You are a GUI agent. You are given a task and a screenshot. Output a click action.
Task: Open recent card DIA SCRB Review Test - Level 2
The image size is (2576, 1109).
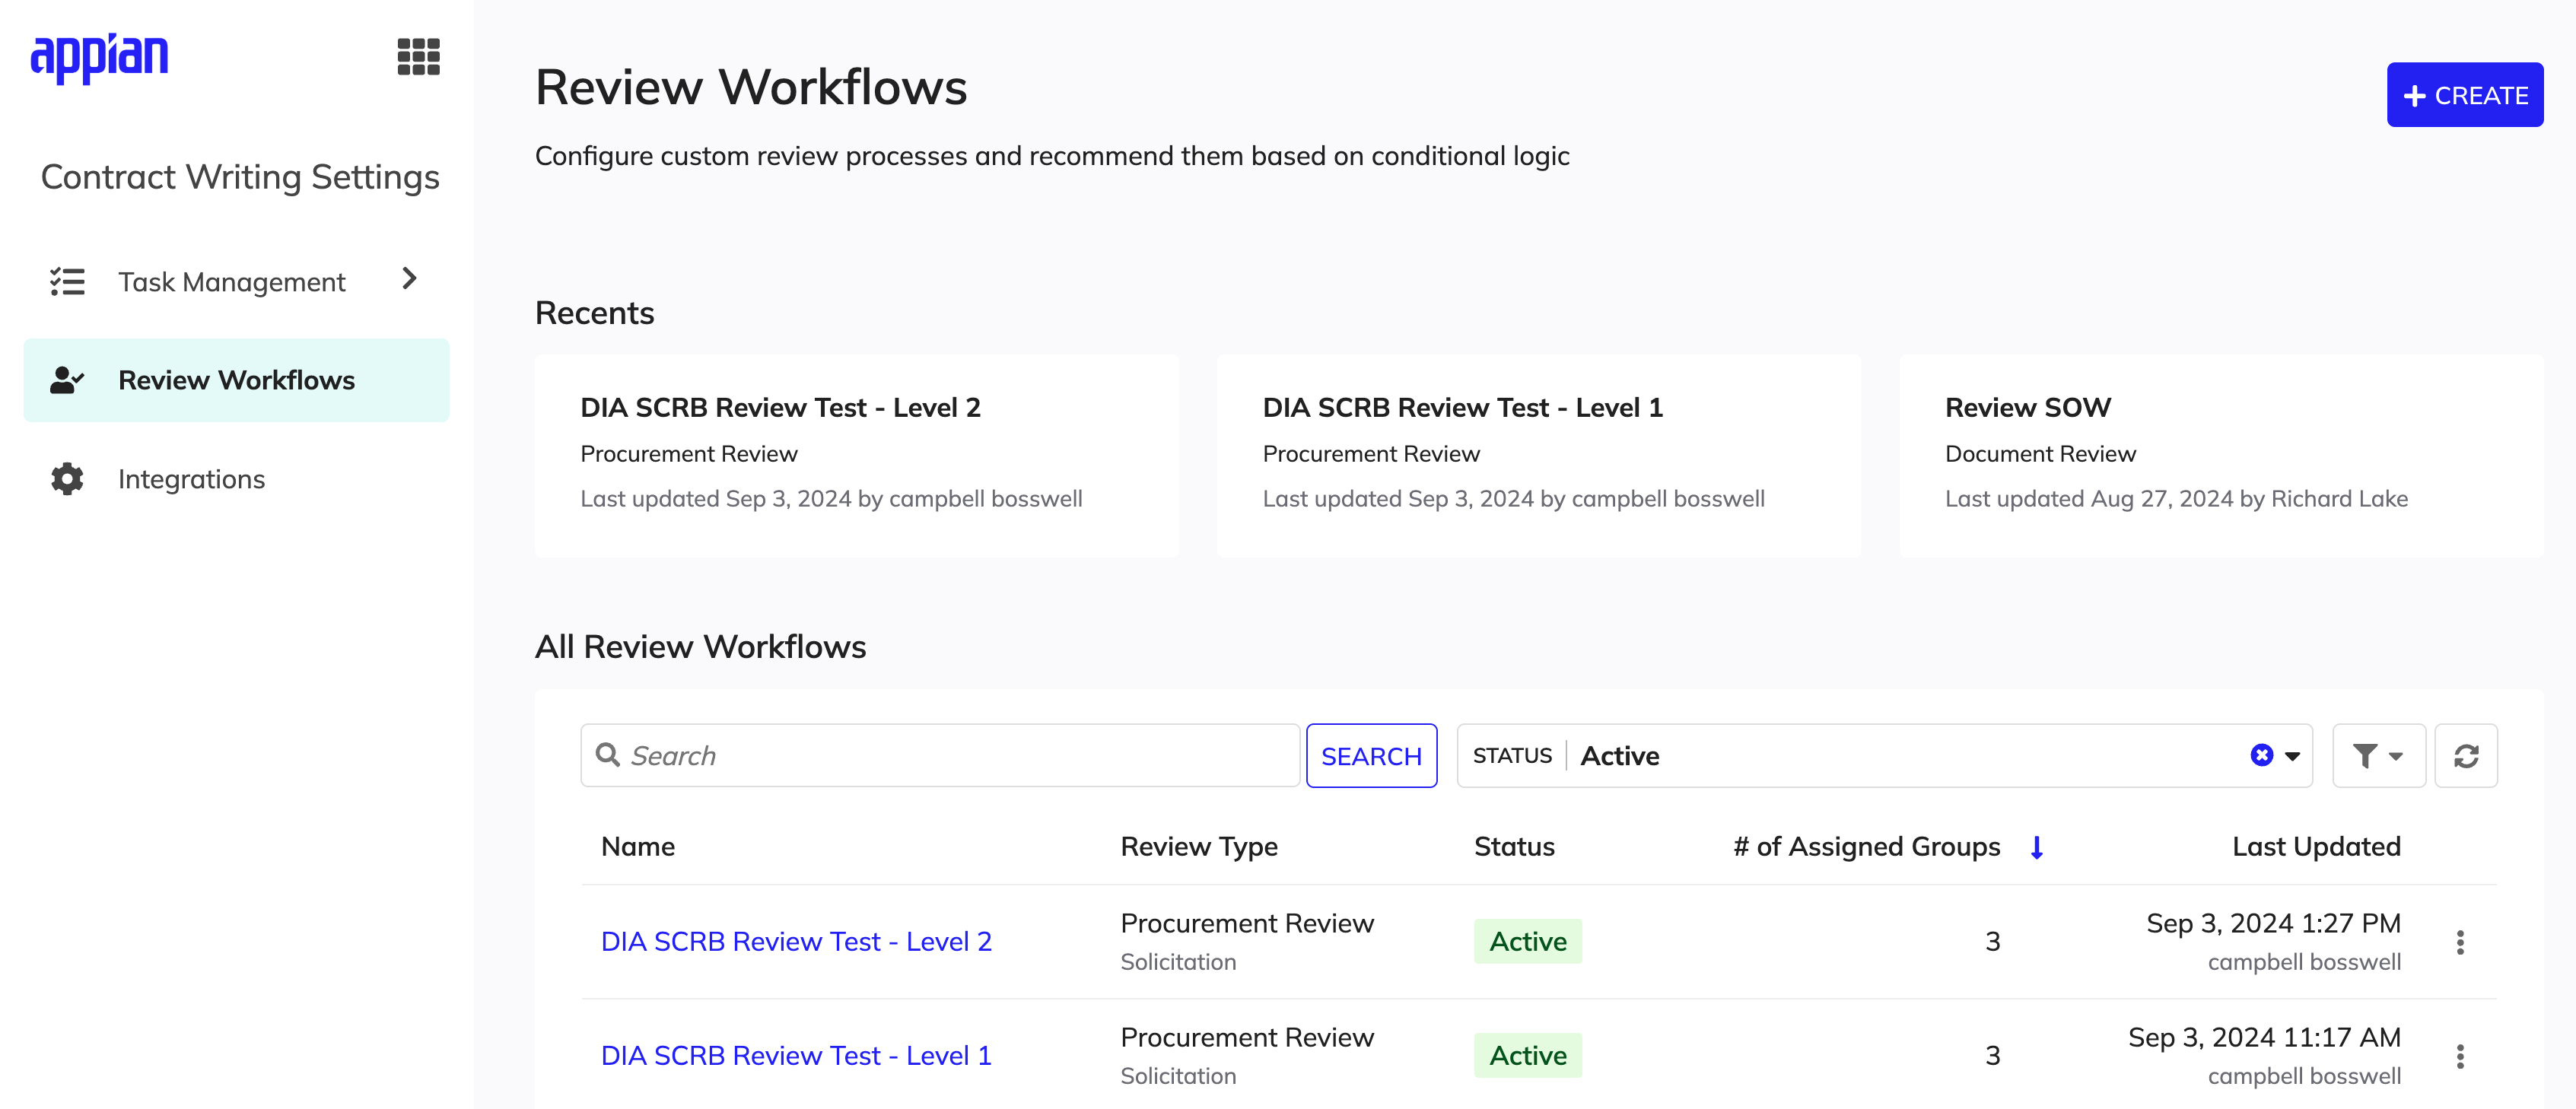point(857,455)
